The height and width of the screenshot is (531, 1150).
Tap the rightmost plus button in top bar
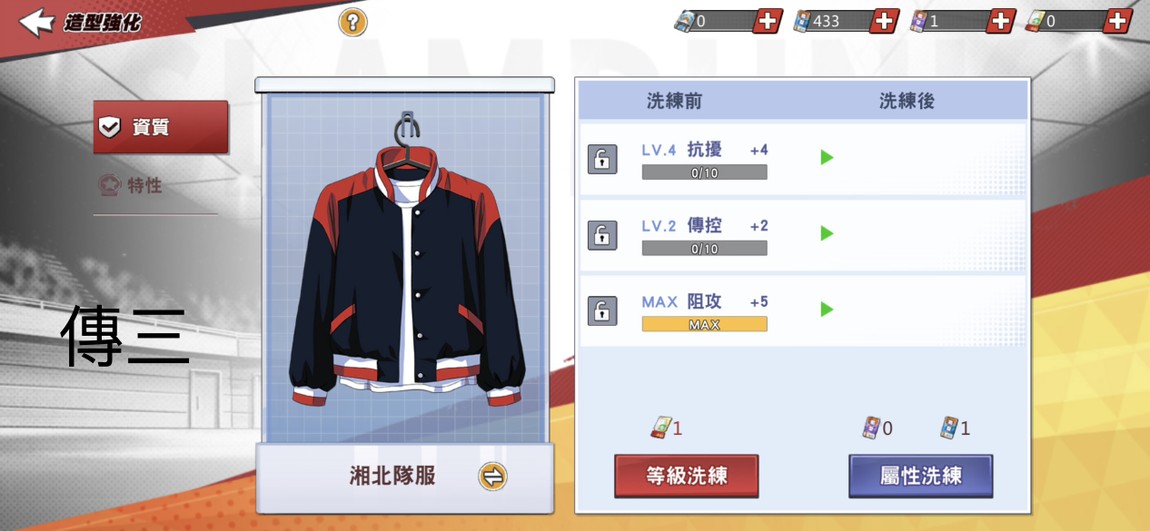[1117, 21]
